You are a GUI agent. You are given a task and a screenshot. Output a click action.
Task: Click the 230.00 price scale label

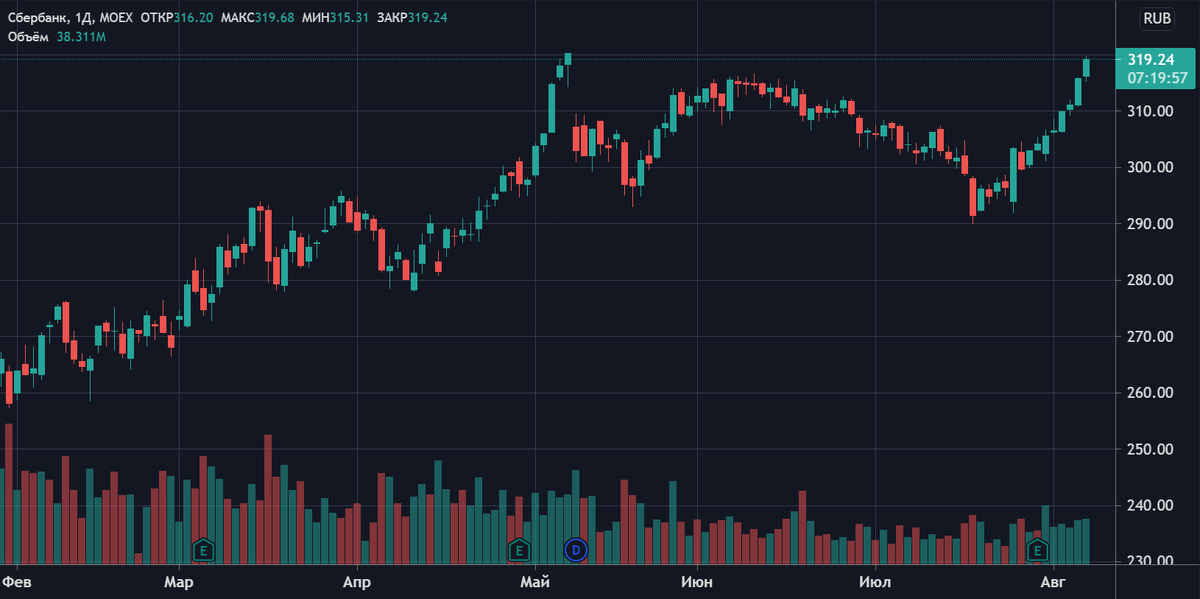(1151, 562)
